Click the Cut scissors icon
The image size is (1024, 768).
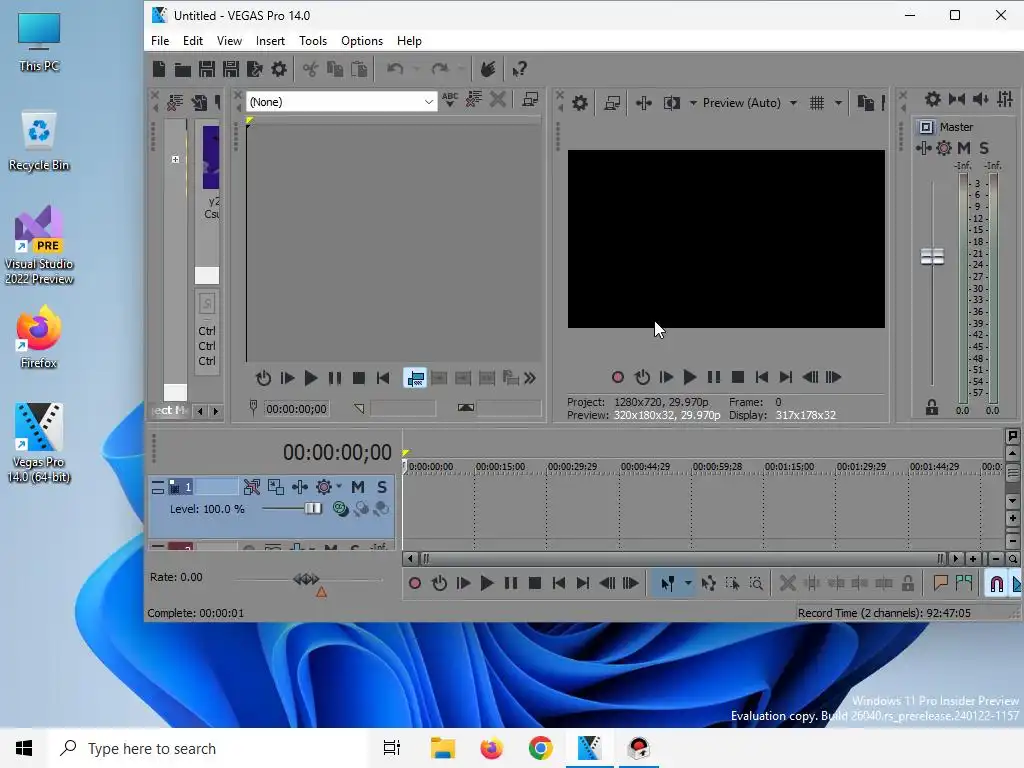pyautogui.click(x=310, y=69)
